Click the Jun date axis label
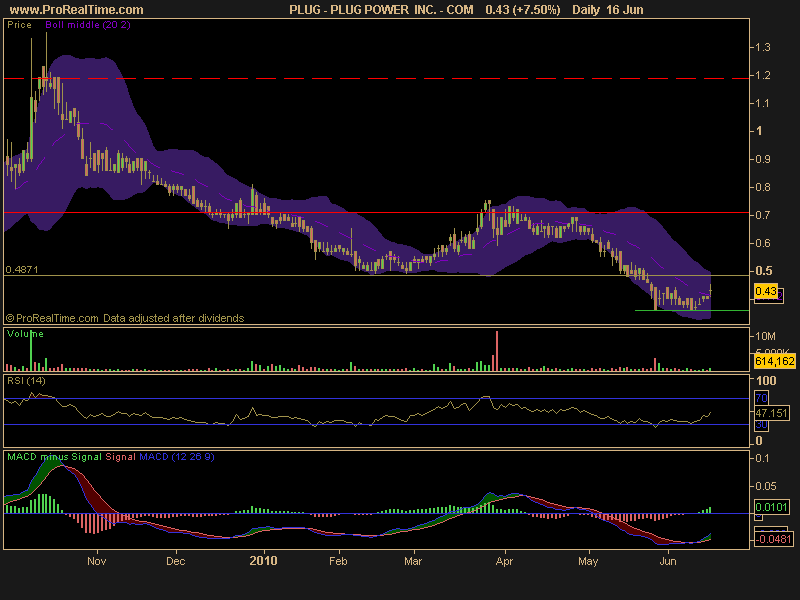This screenshot has height=600, width=800. 668,561
